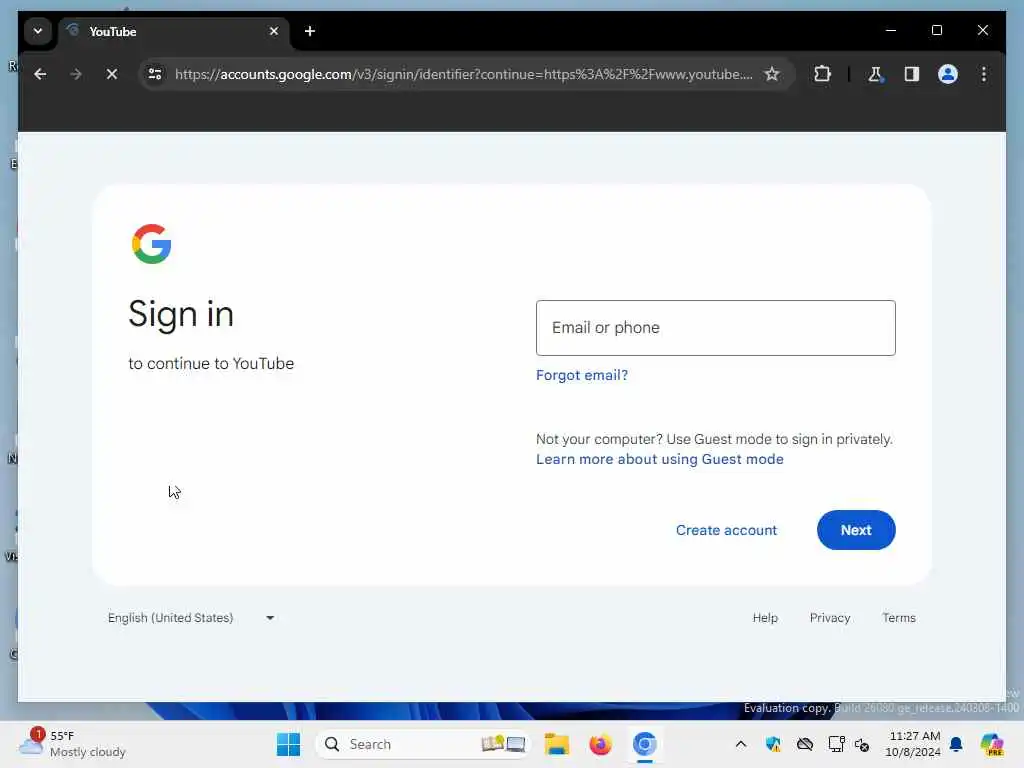Maximize the Chrome window
This screenshot has height=768, width=1024.
click(936, 30)
